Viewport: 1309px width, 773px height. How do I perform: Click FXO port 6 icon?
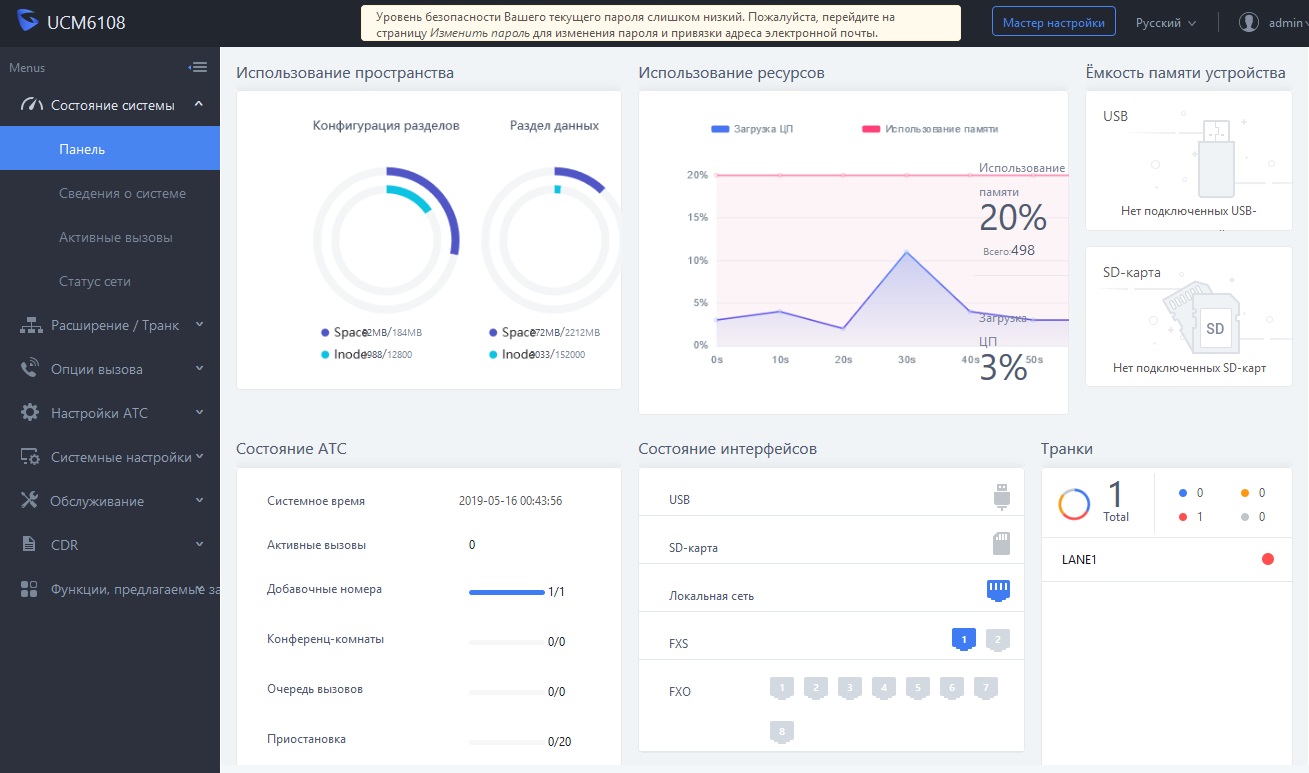[952, 688]
